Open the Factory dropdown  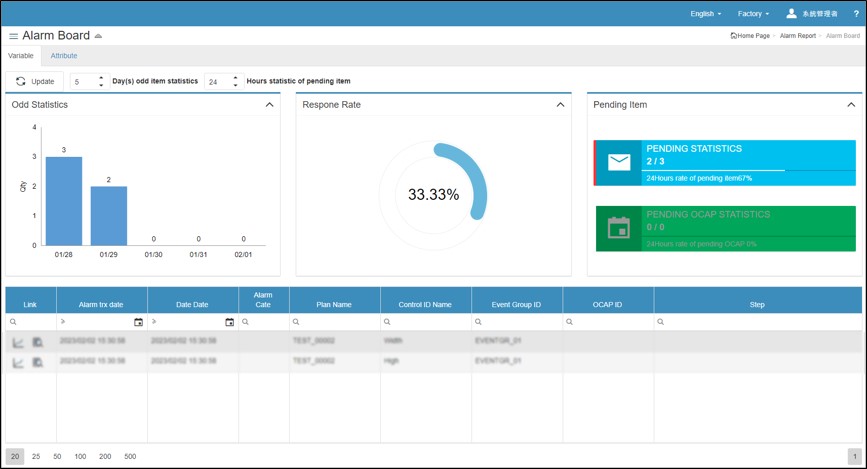click(x=753, y=14)
